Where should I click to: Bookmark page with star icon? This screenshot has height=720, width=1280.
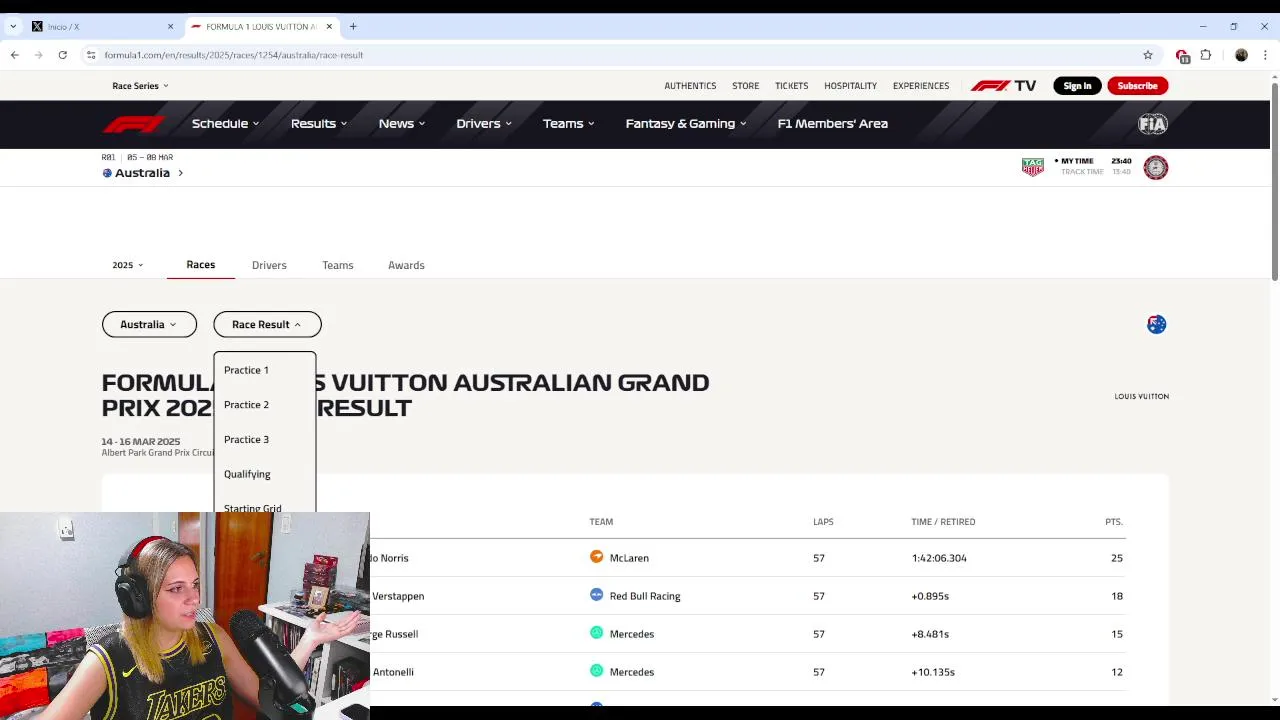[x=1148, y=55]
